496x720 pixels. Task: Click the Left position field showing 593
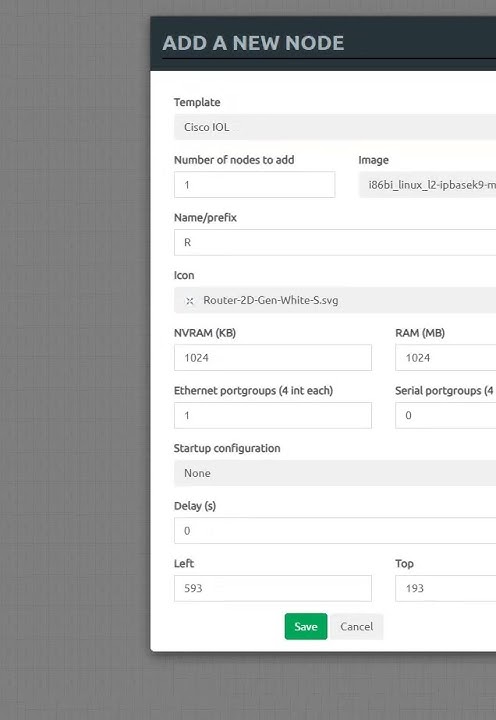[273, 588]
